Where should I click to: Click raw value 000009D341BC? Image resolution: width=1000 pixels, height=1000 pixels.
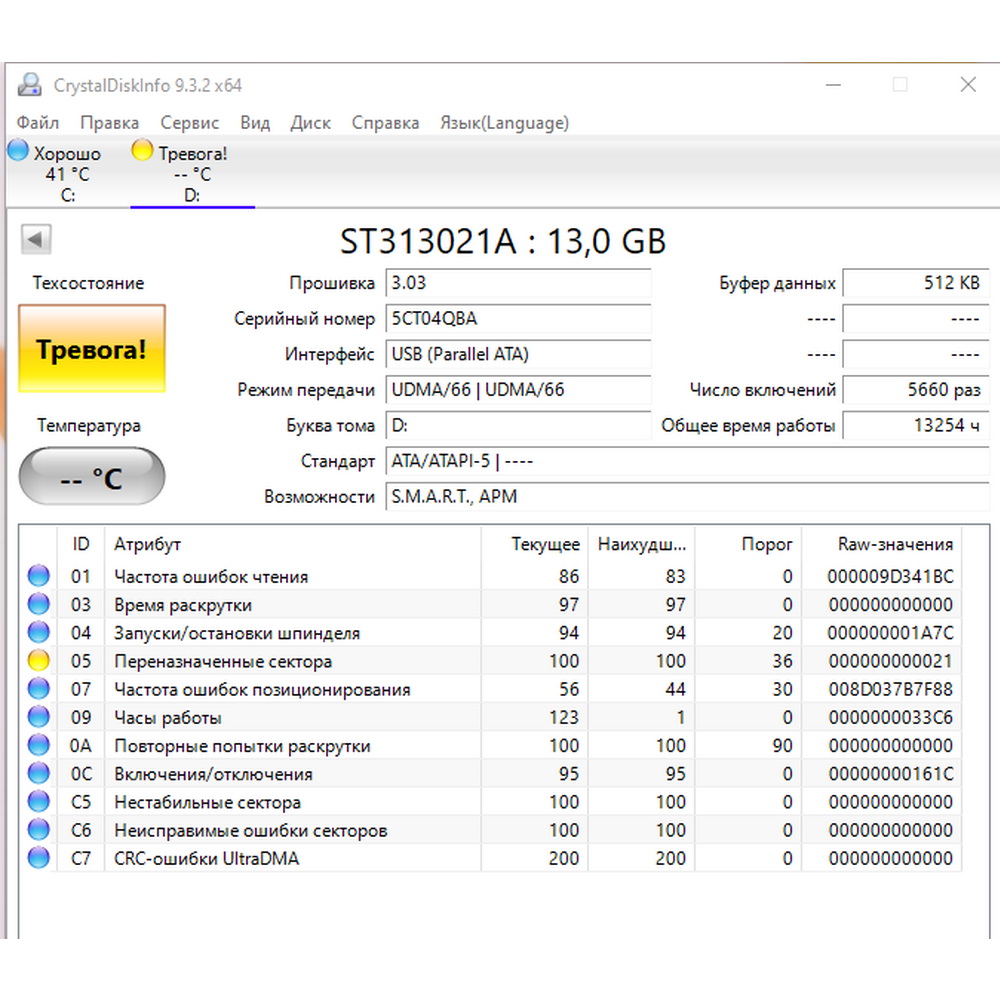tap(890, 576)
